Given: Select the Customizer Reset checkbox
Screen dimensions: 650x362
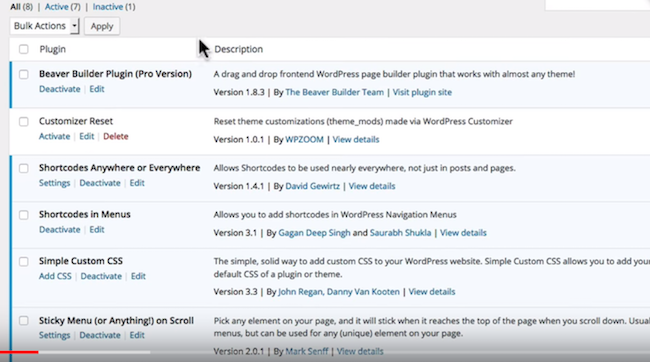Looking at the screenshot, I should coord(24,122).
